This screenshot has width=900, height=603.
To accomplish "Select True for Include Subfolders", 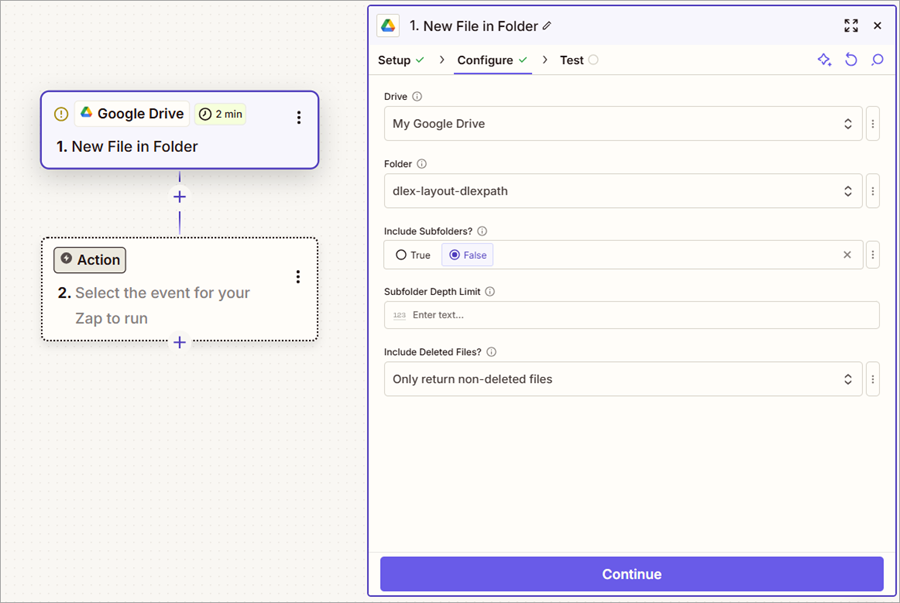I will pos(413,255).
